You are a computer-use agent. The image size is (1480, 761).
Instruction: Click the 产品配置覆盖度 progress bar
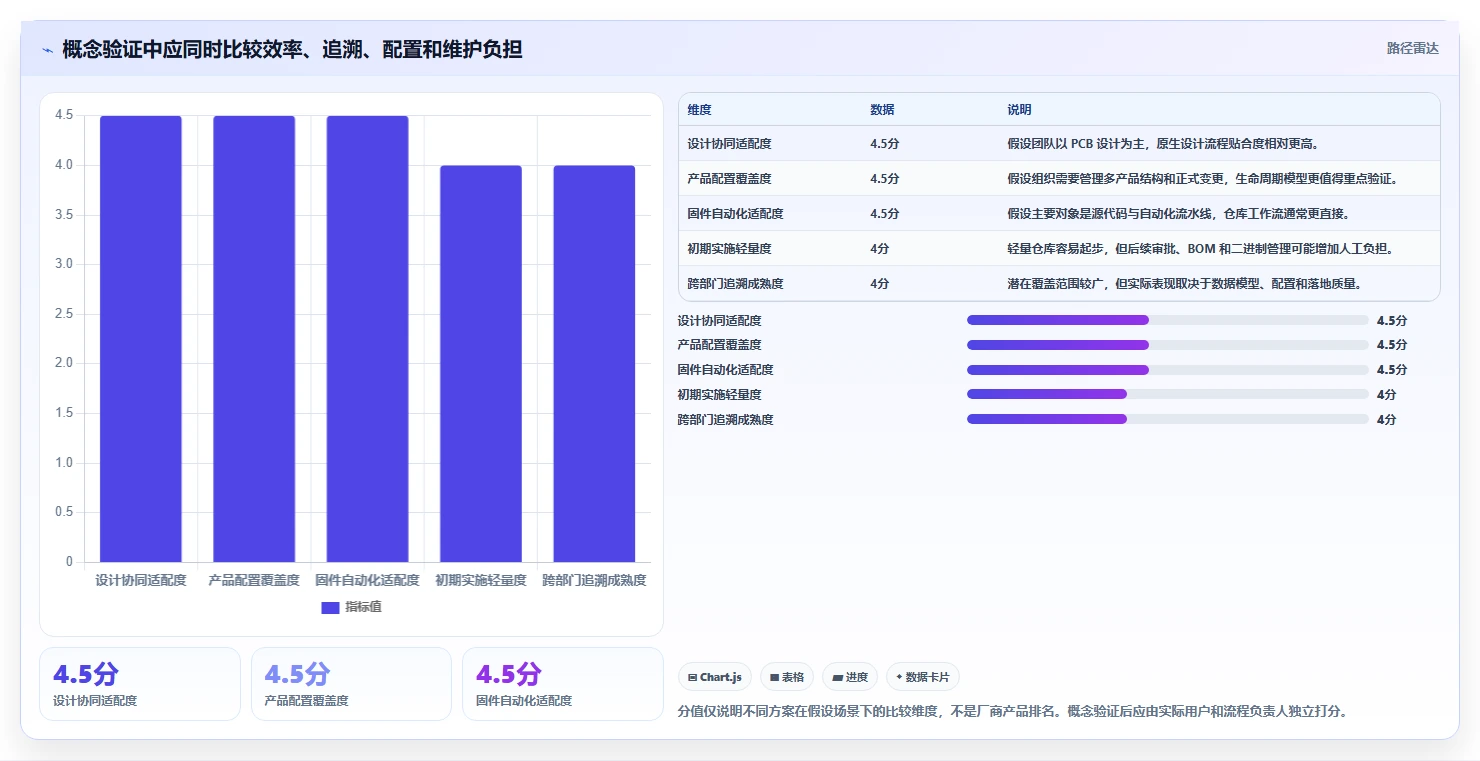1168,345
